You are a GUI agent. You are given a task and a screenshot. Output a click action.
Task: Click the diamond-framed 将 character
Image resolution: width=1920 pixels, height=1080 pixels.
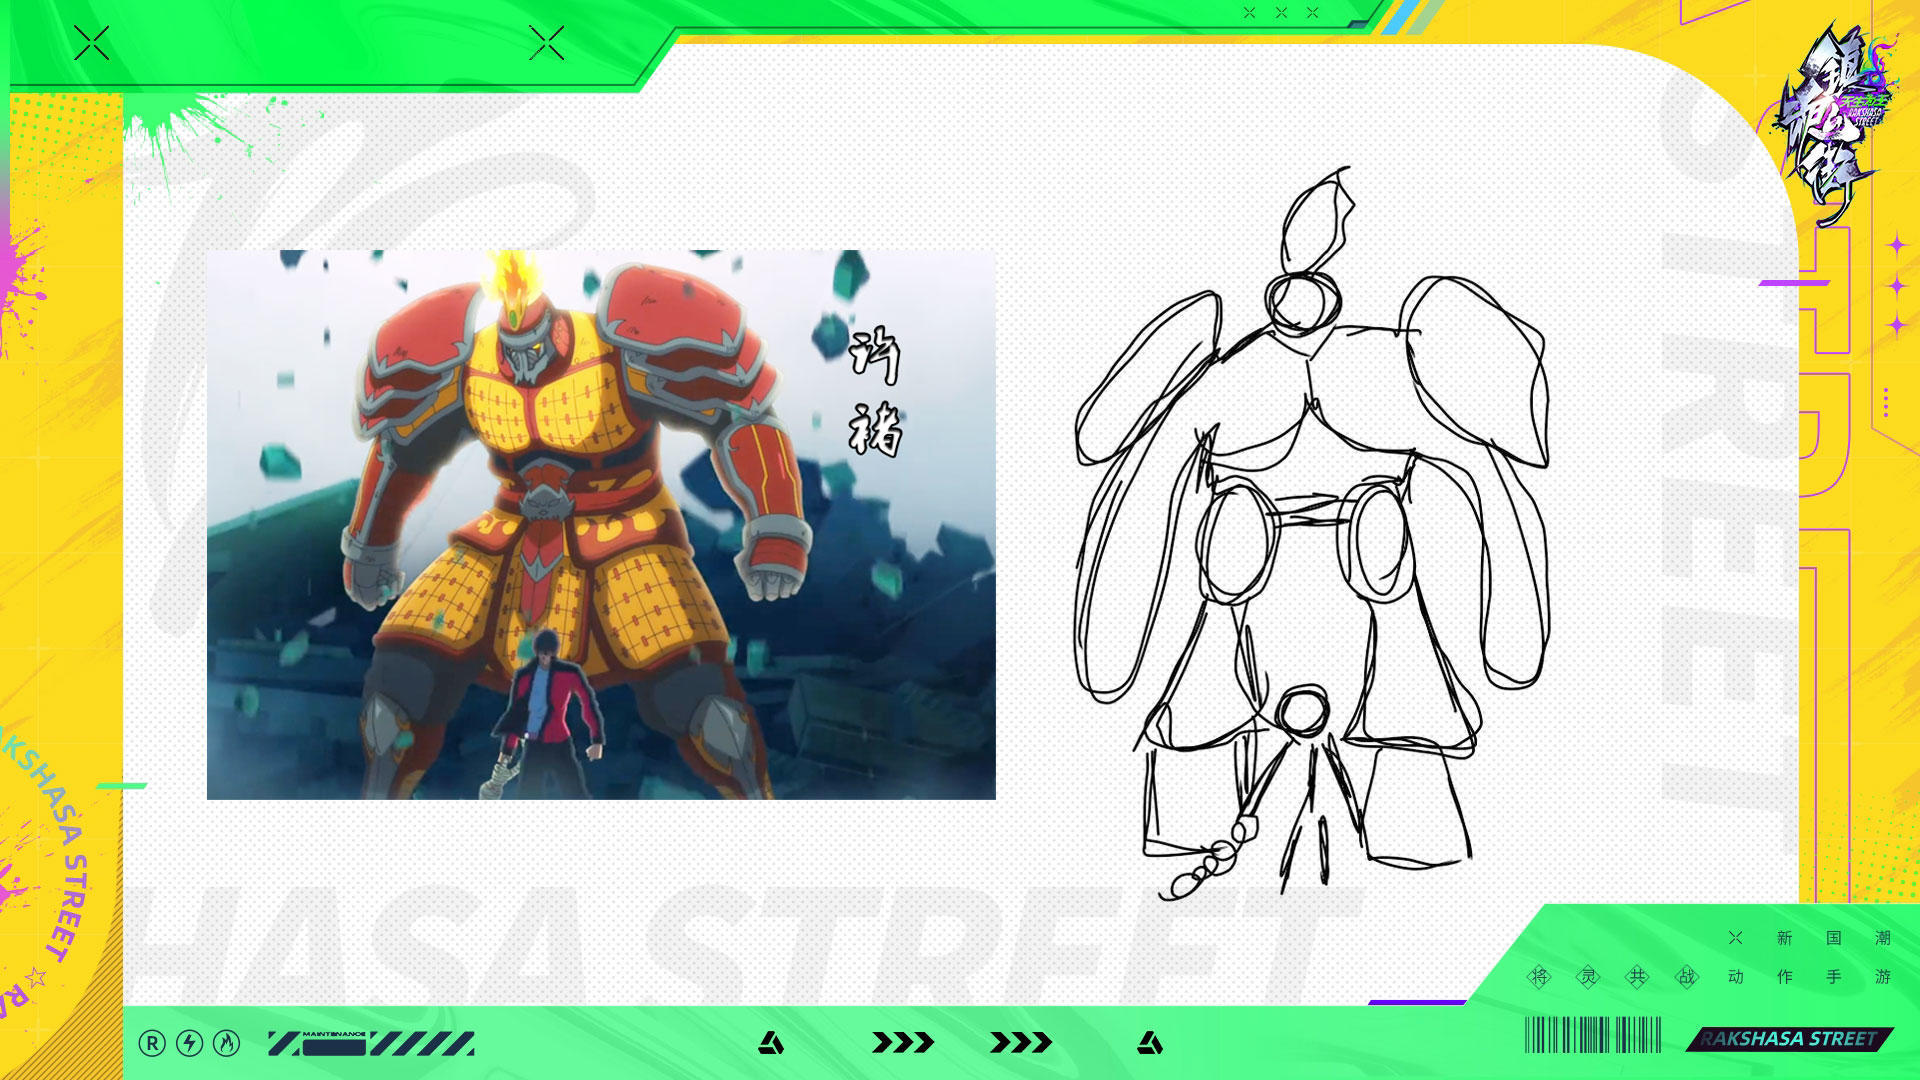click(x=1540, y=977)
